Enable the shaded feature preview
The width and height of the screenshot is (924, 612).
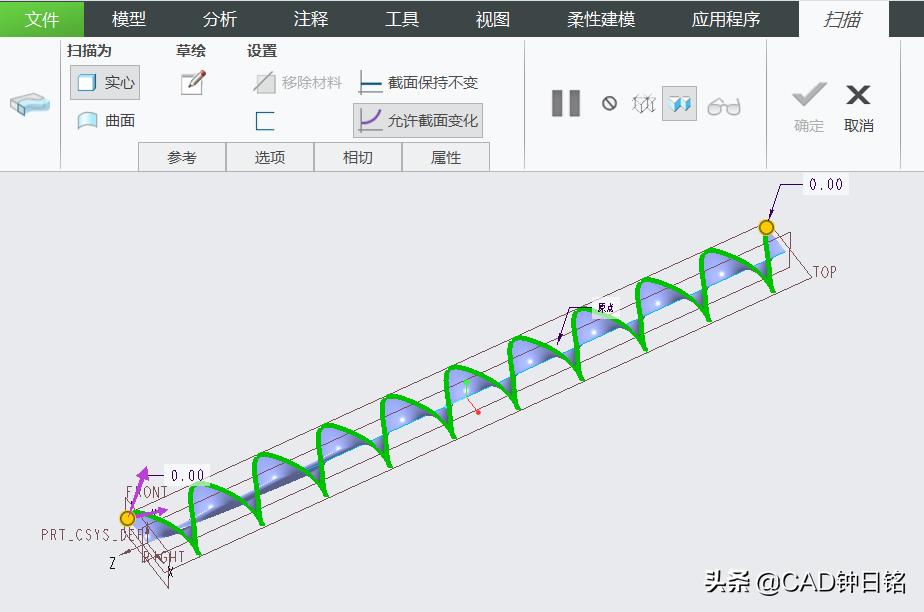pyautogui.click(x=680, y=103)
